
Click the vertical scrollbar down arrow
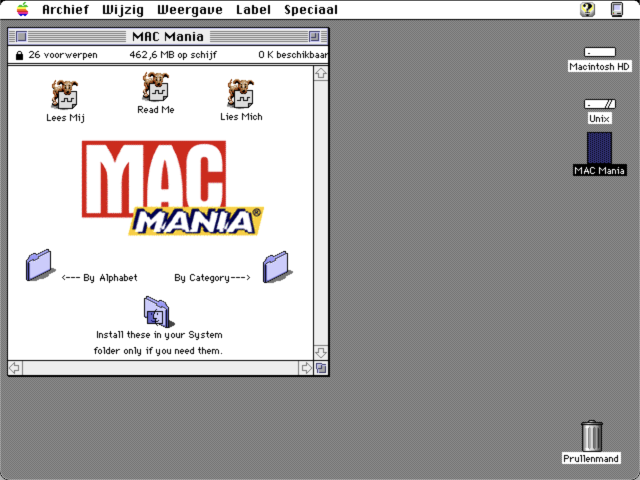(x=321, y=352)
